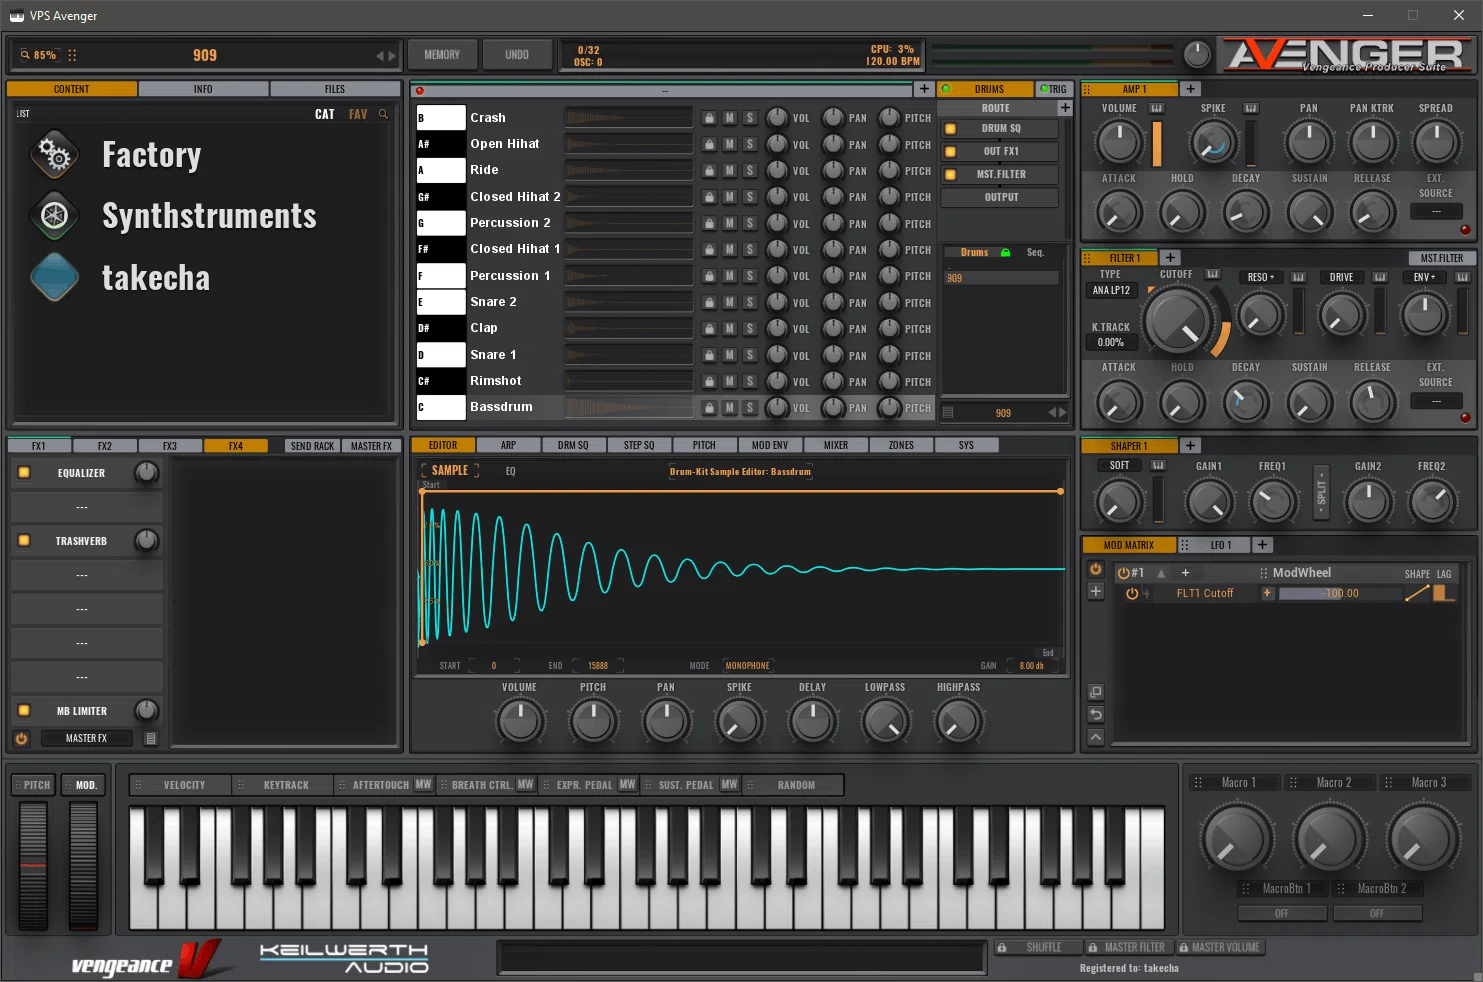Click the MST.FILTER button in filter panel
This screenshot has width=1483, height=982.
point(1441,258)
